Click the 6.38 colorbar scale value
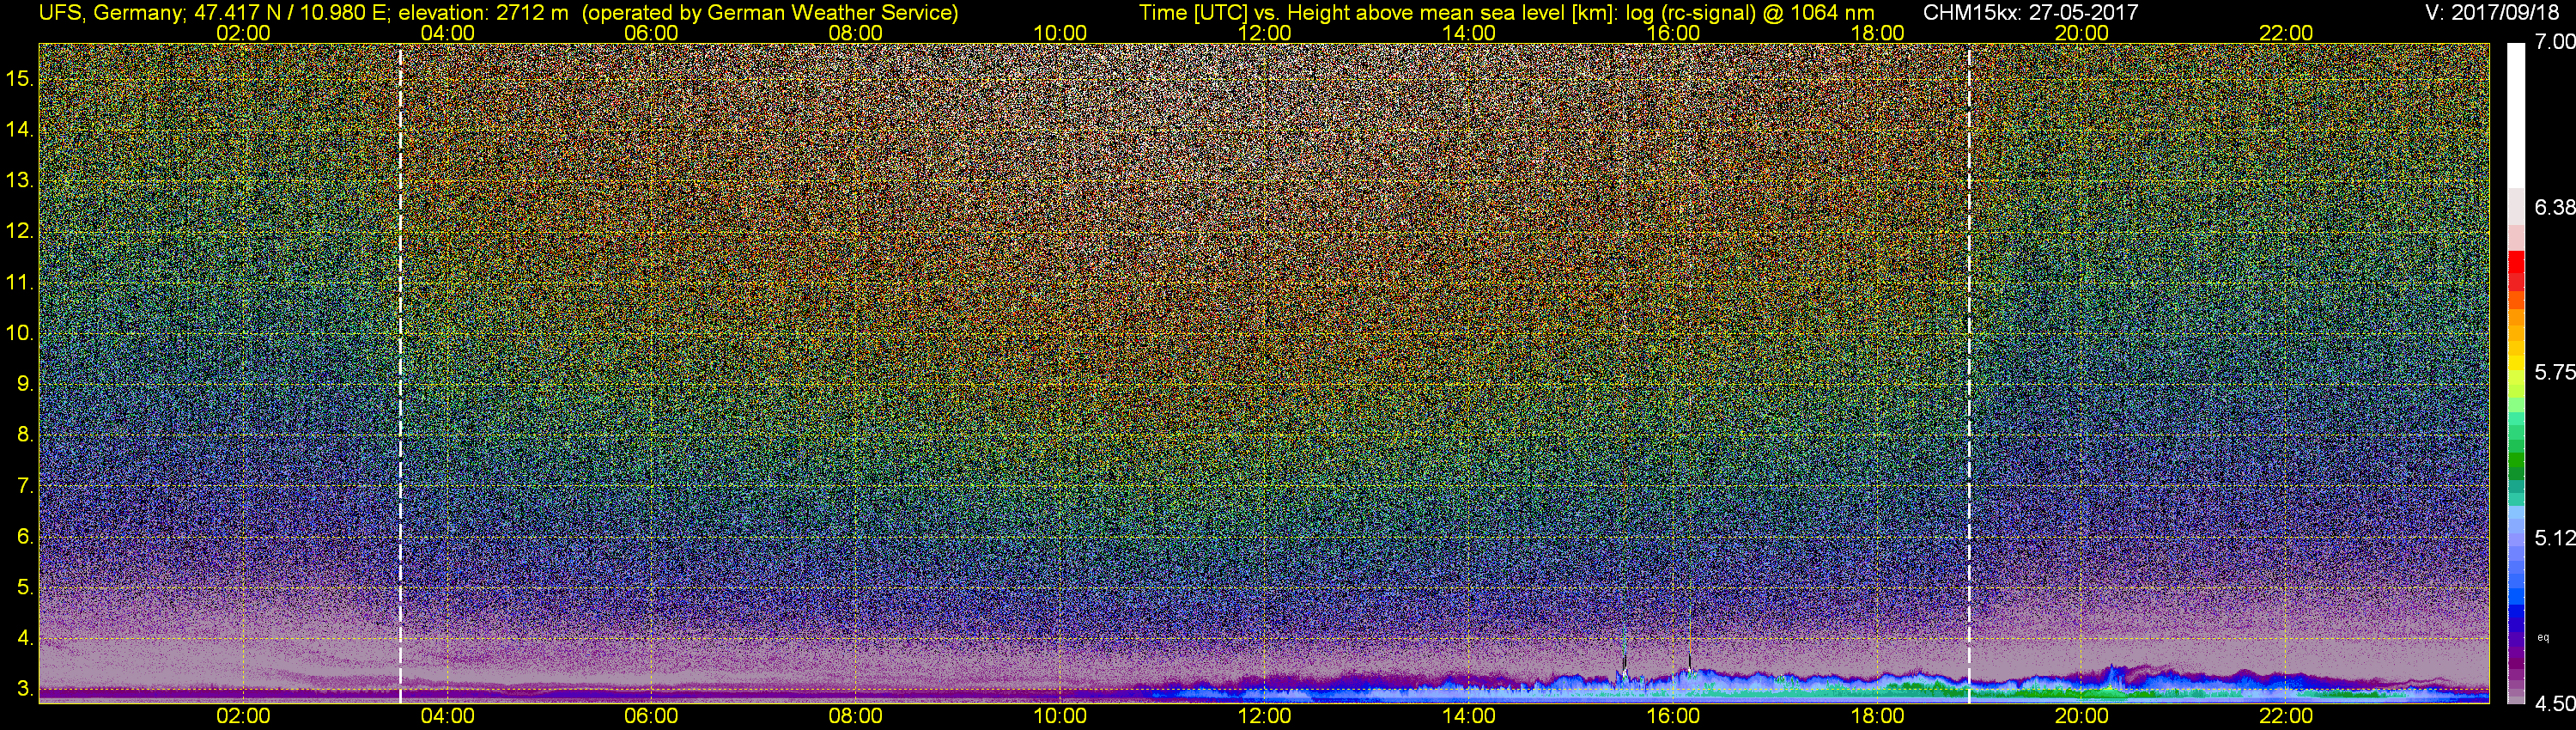 click(2555, 208)
